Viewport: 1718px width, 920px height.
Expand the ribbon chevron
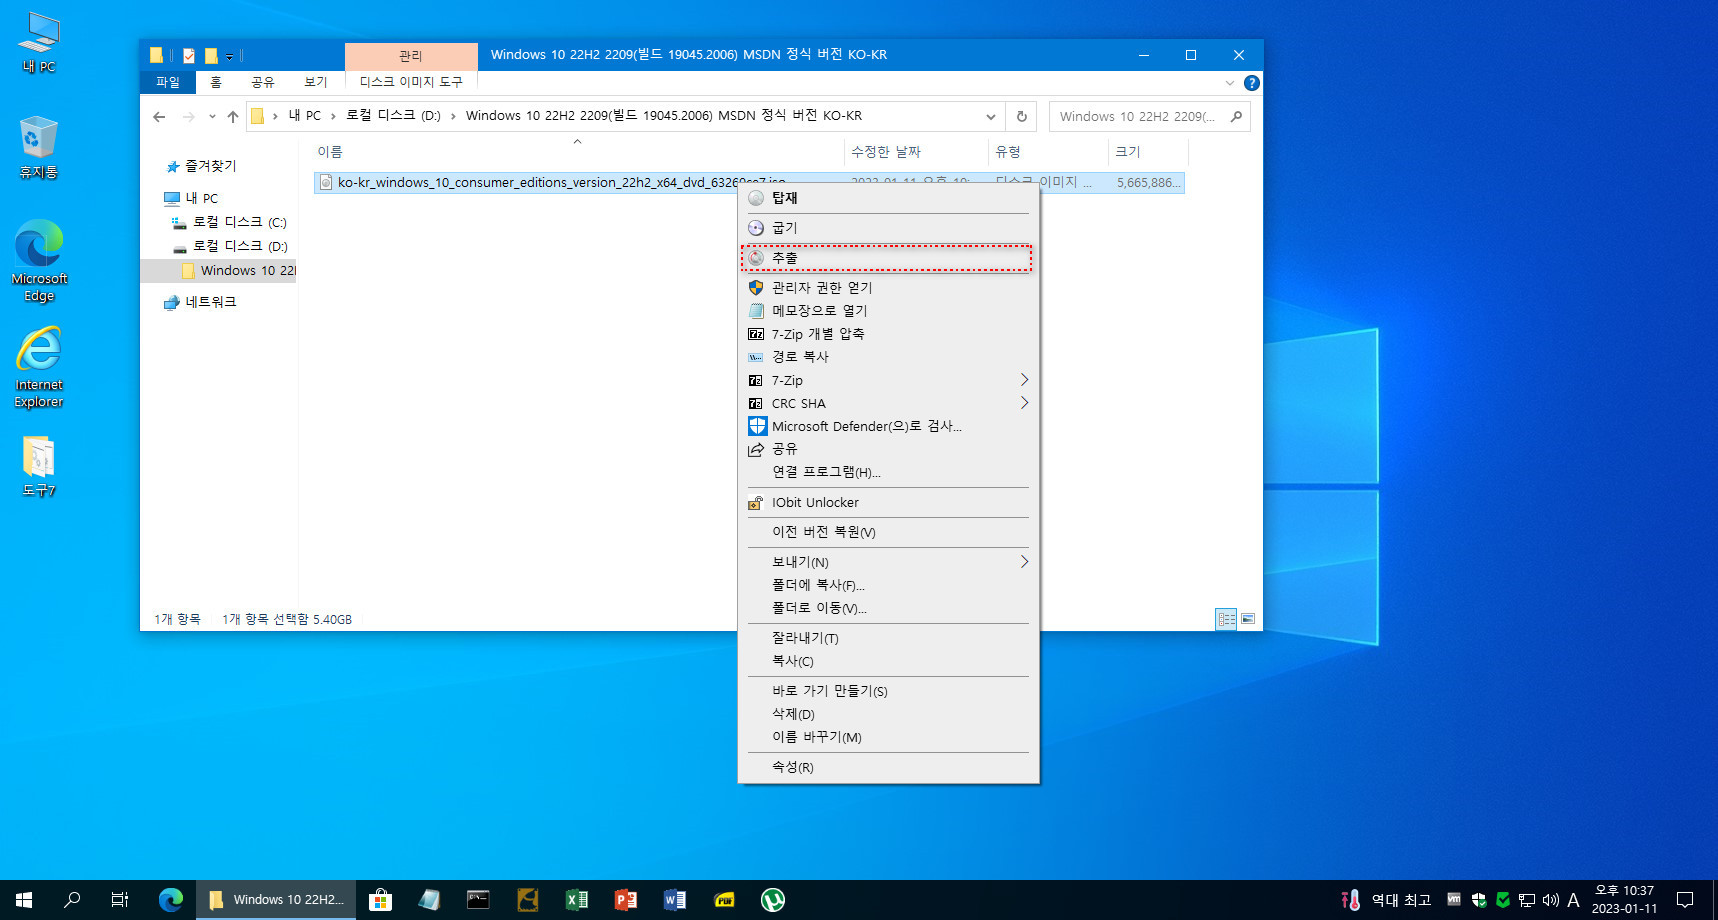click(x=1230, y=83)
